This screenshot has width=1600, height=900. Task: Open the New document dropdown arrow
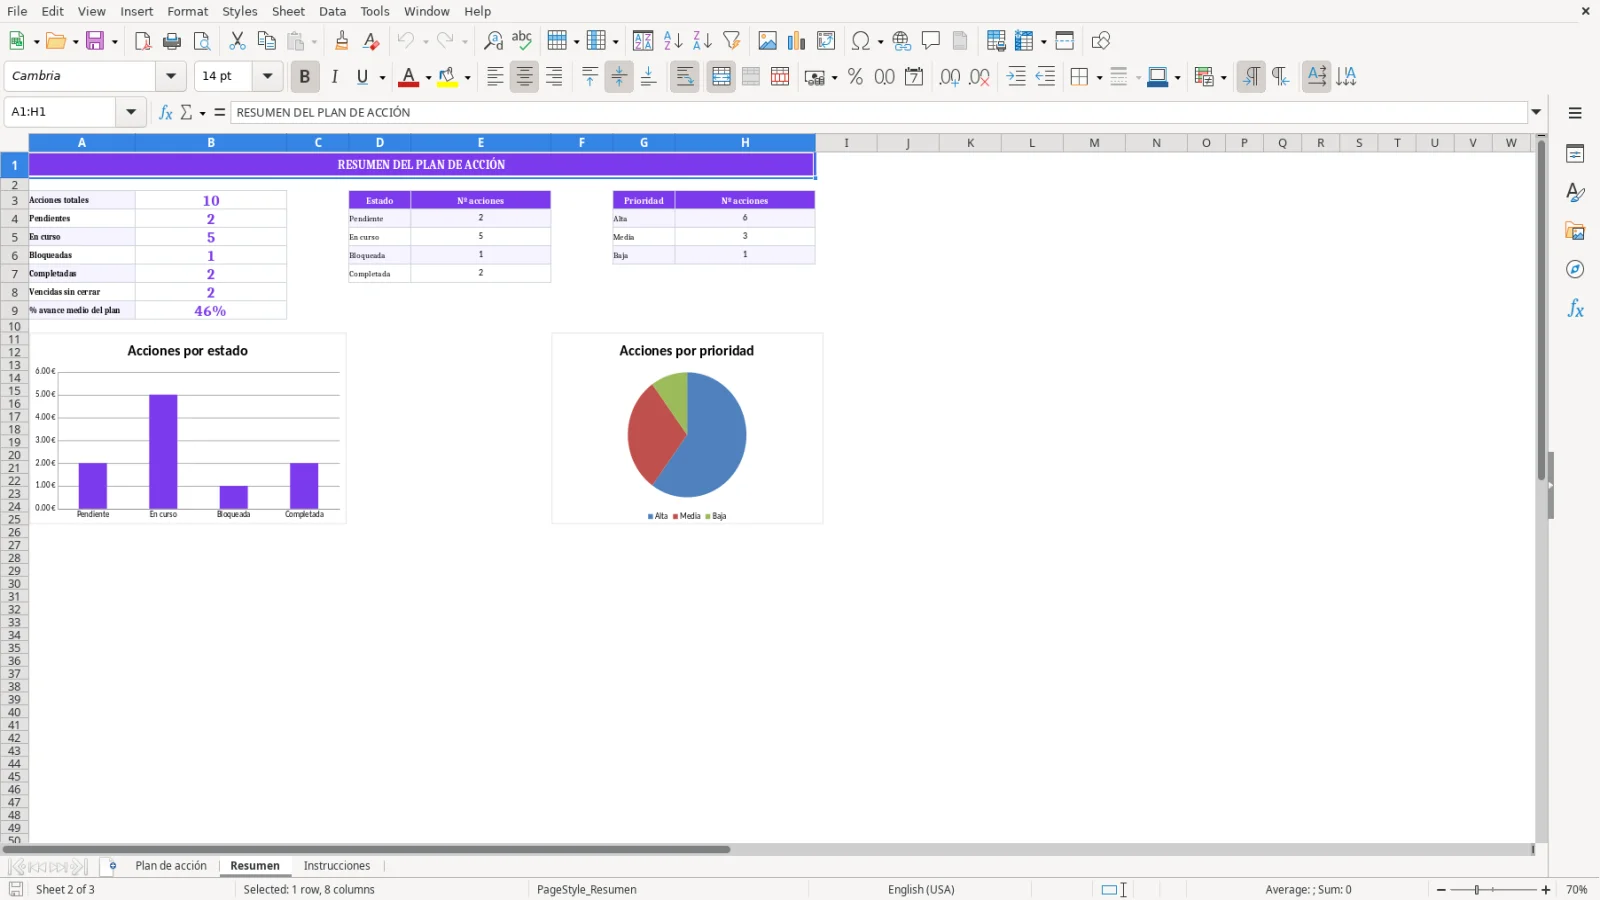(x=37, y=41)
